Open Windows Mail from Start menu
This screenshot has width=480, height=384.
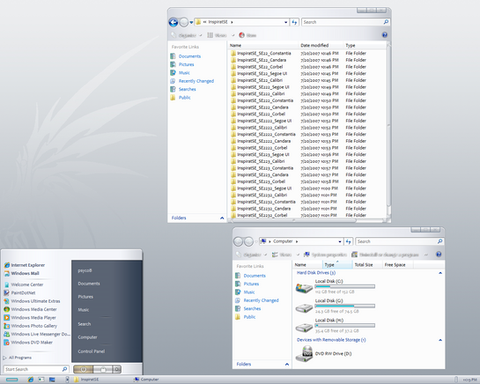tap(22, 273)
